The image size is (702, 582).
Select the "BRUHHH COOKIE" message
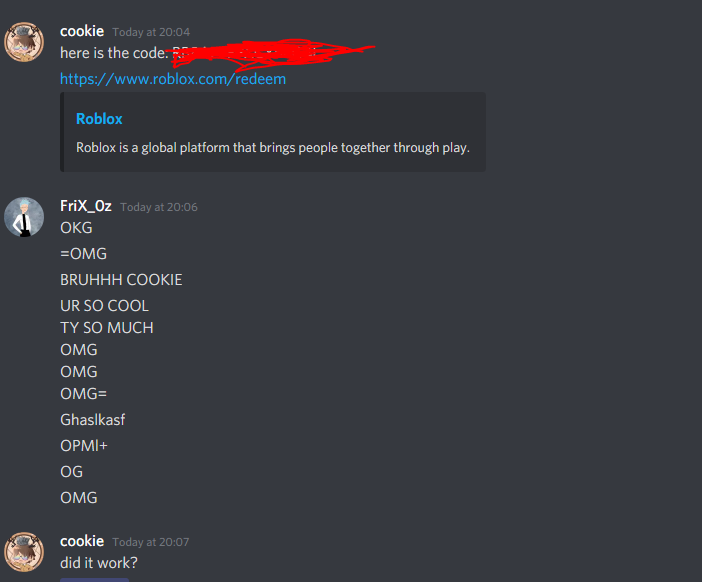[121, 280]
